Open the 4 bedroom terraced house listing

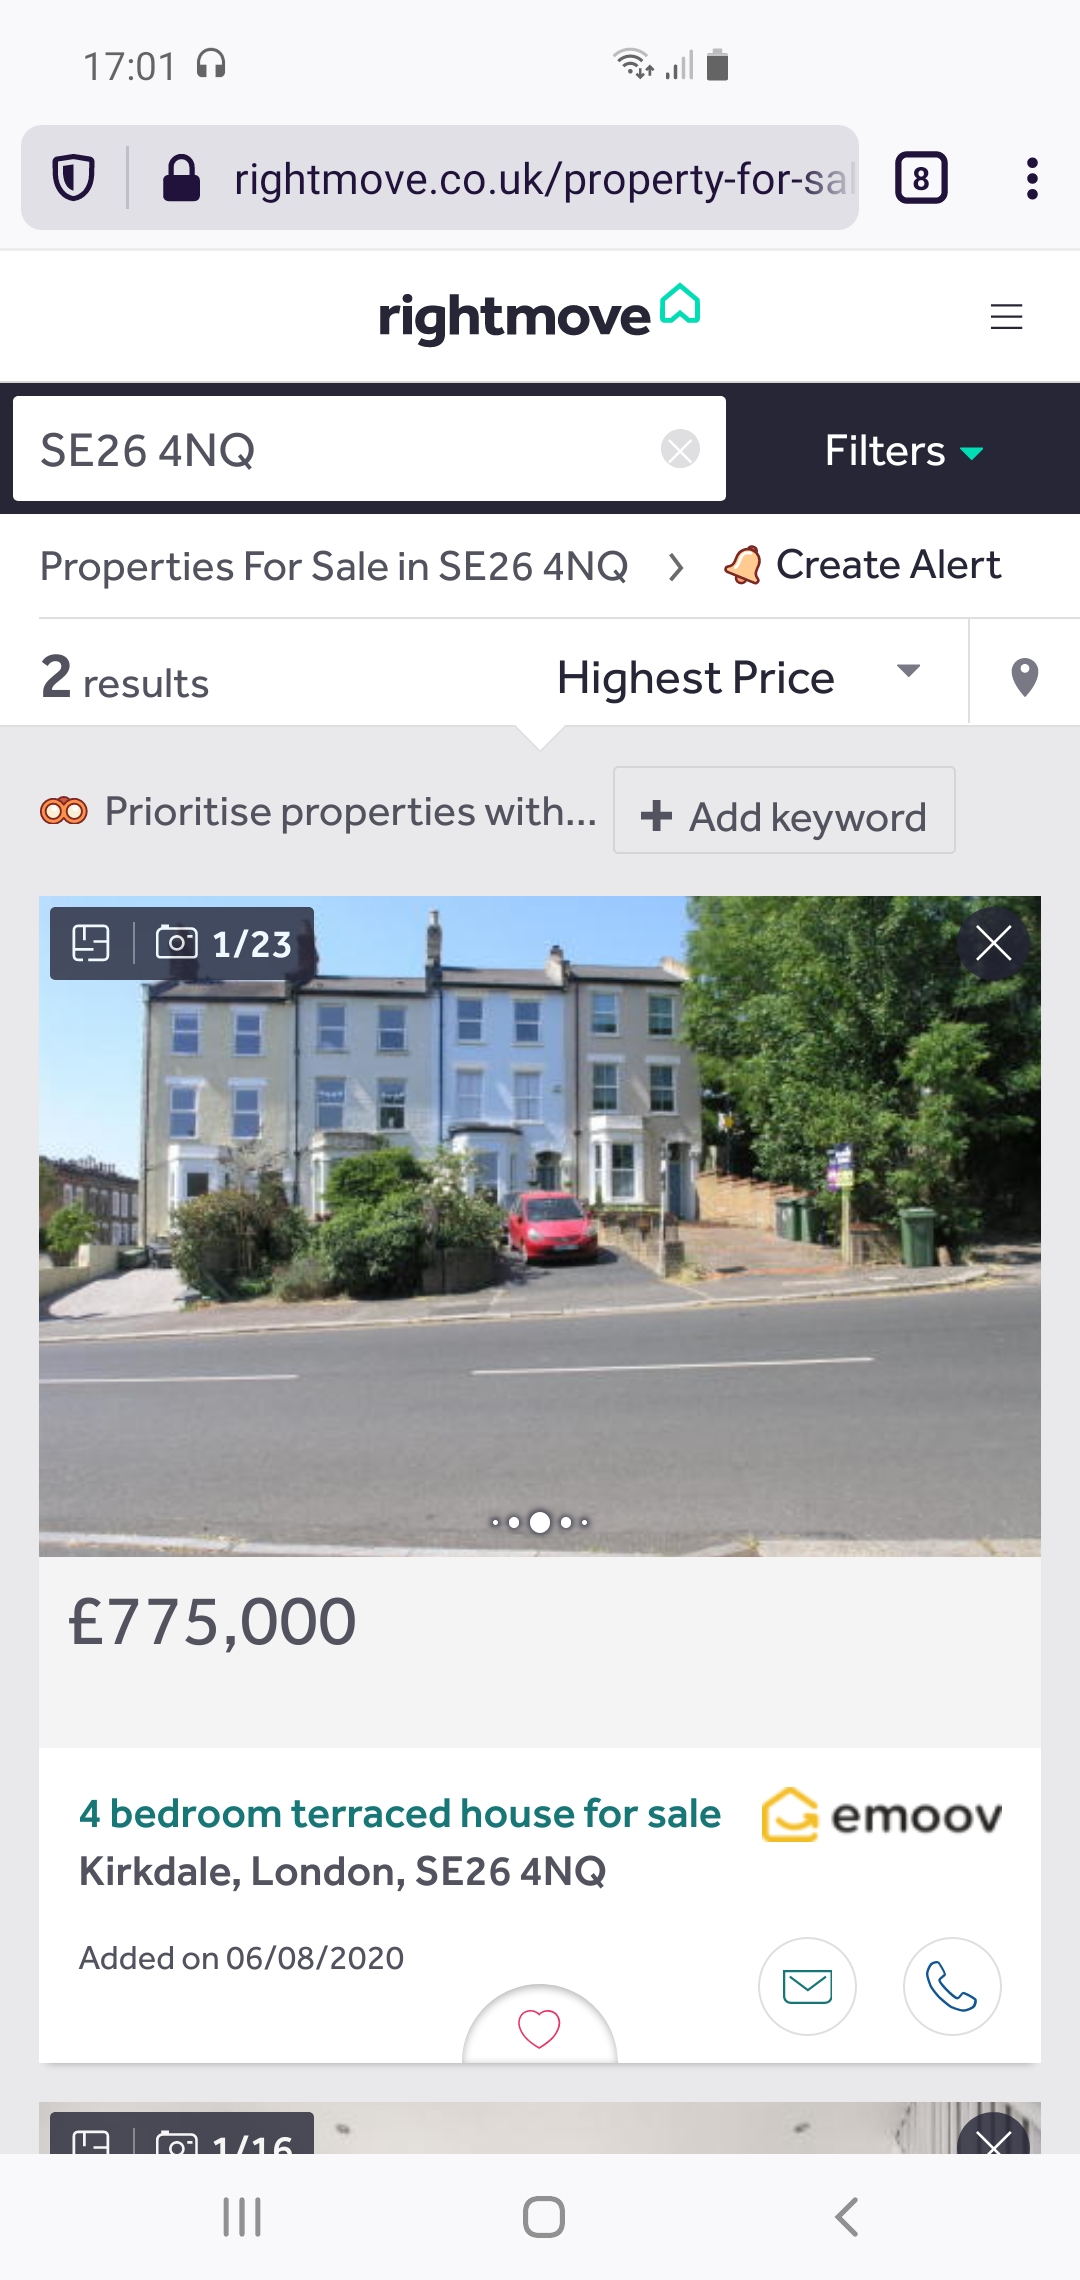click(x=399, y=1814)
